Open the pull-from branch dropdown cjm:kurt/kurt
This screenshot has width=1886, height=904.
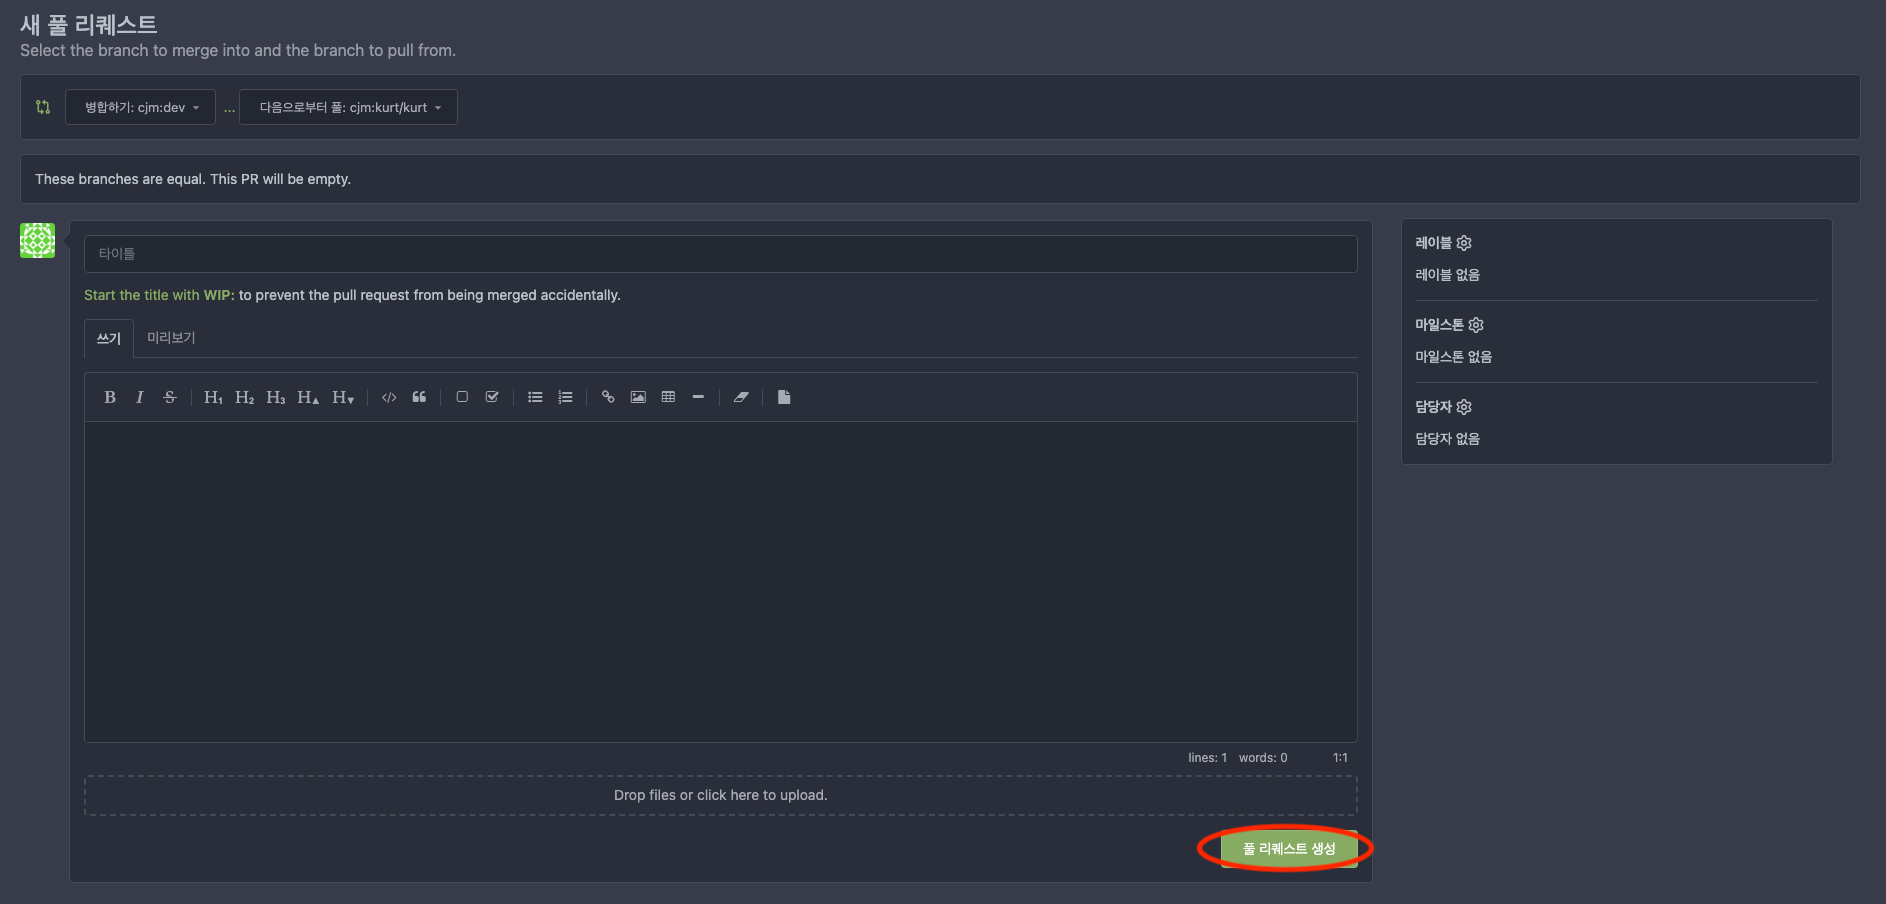(x=349, y=107)
